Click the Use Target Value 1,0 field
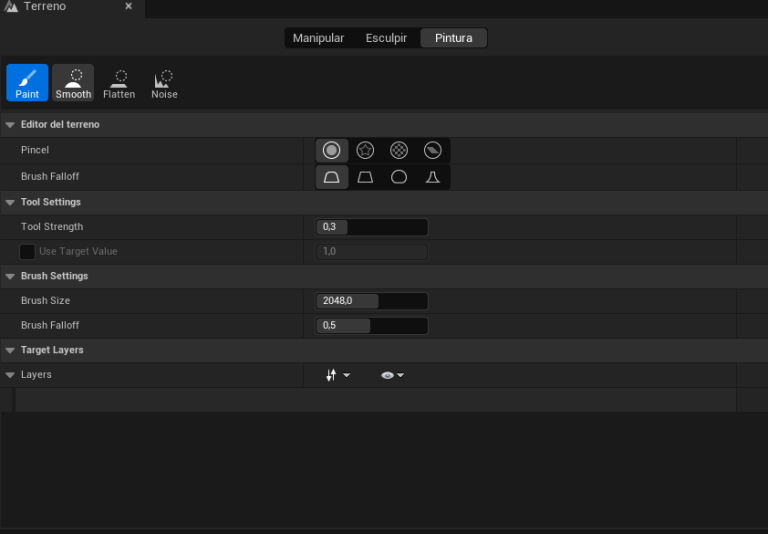Screen dimensions: 768x534 [372, 252]
